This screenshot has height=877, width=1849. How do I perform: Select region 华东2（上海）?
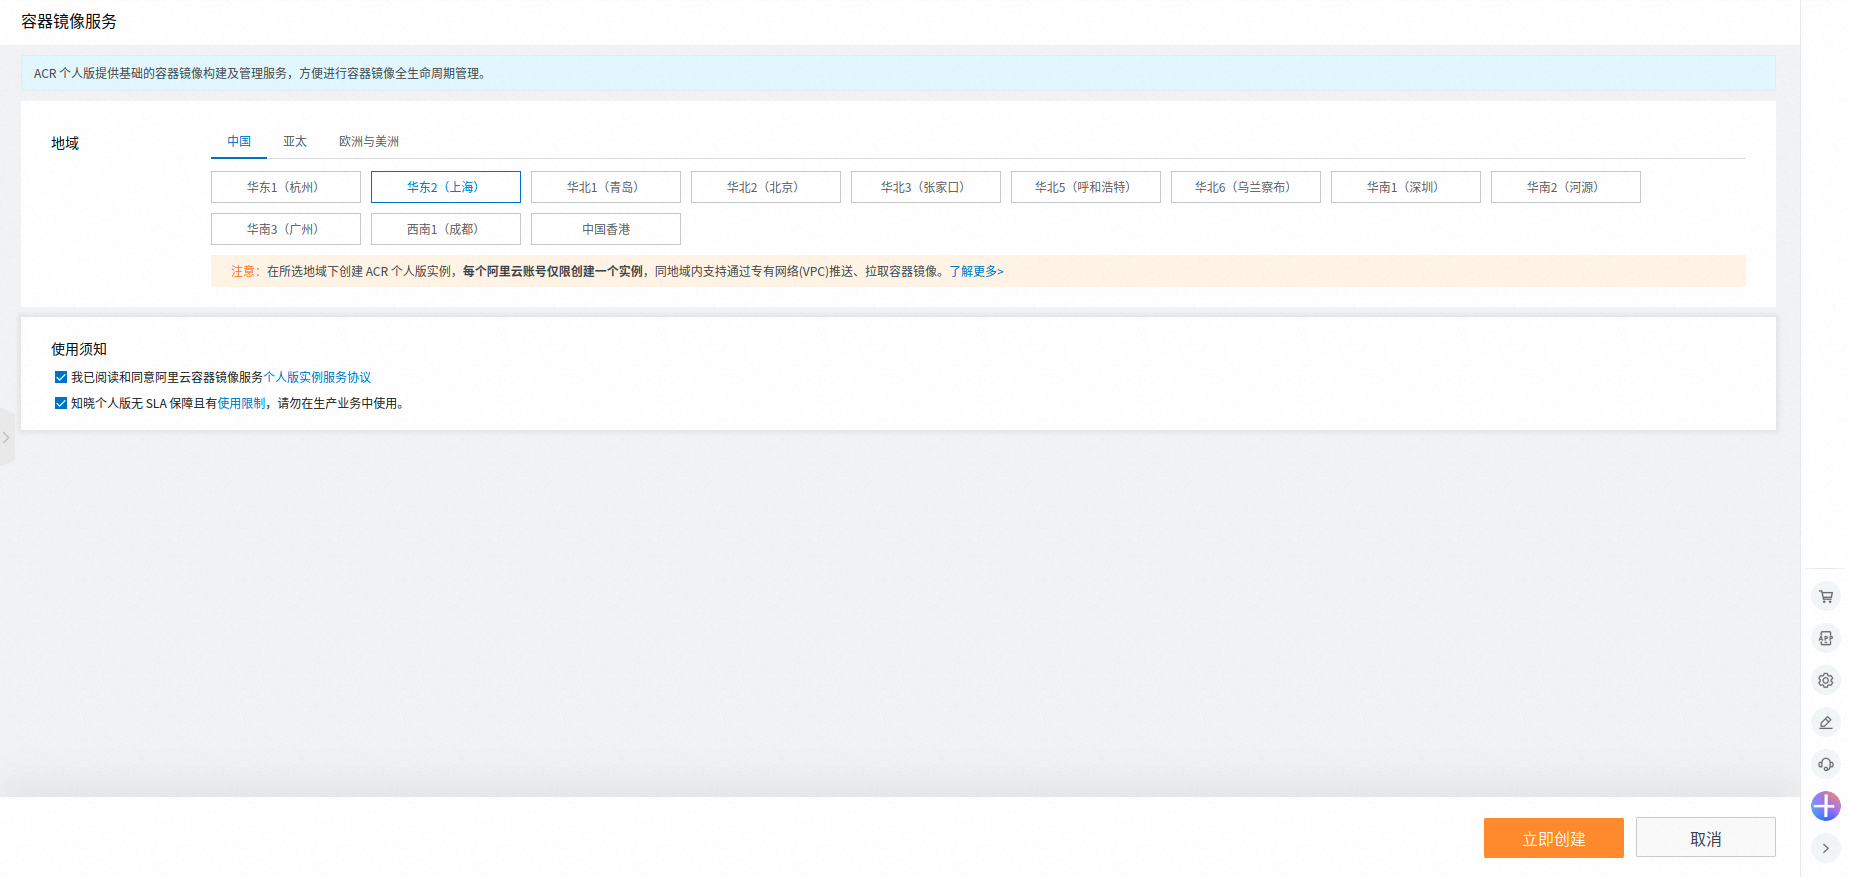coord(446,187)
